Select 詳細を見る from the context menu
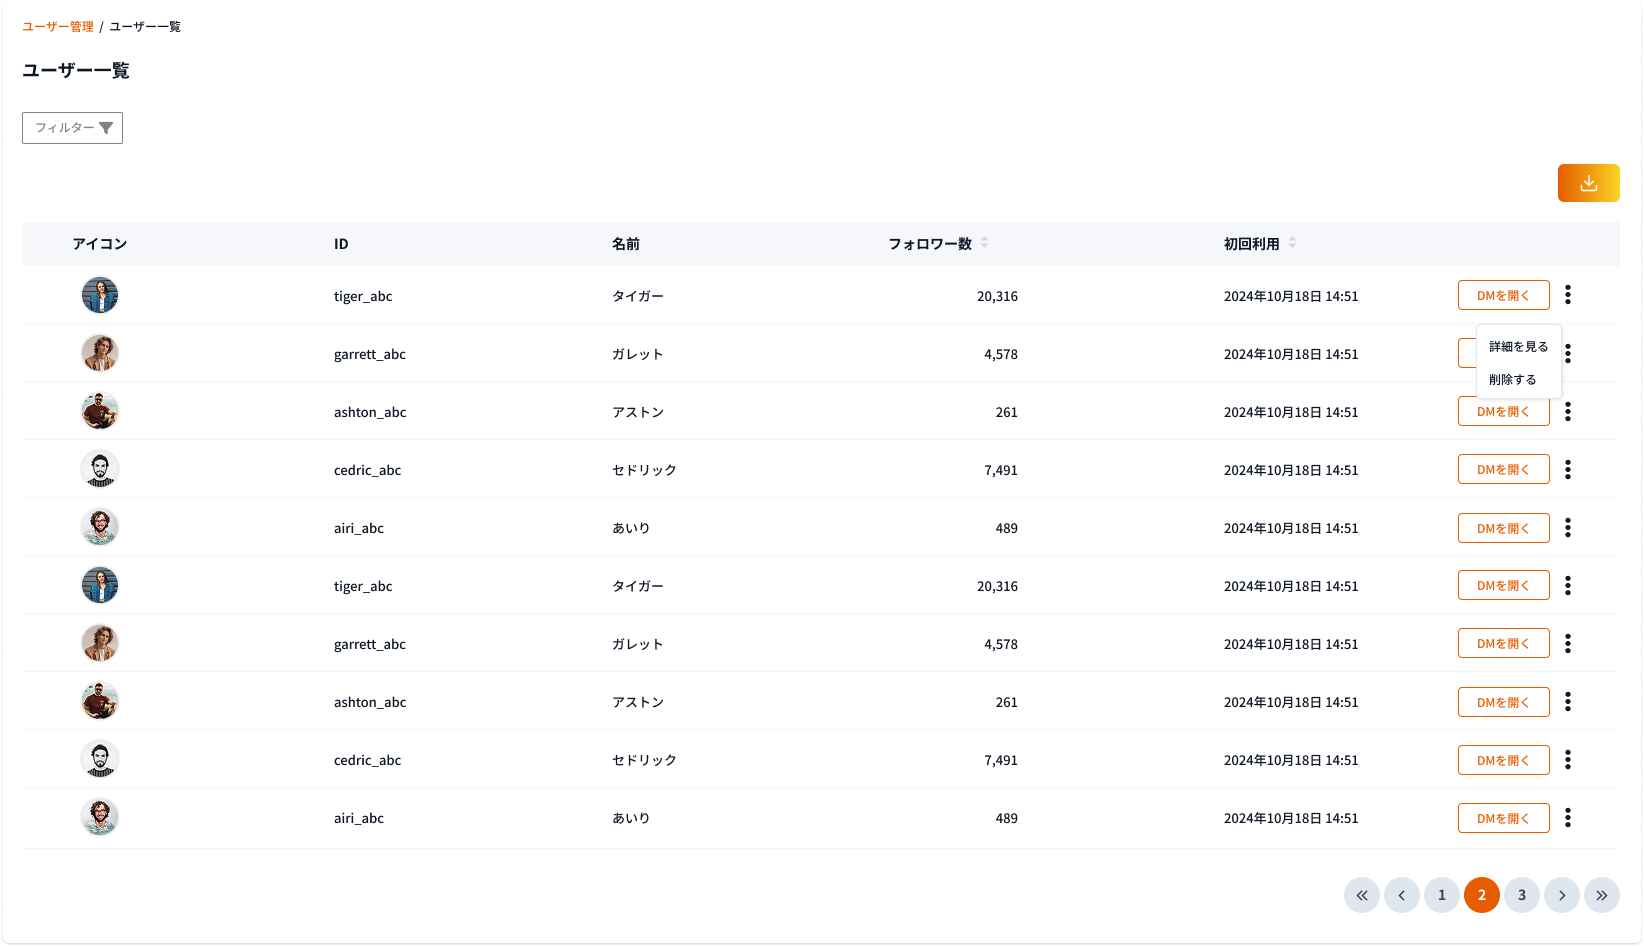Viewport: 1644px width, 947px height. click(x=1518, y=347)
